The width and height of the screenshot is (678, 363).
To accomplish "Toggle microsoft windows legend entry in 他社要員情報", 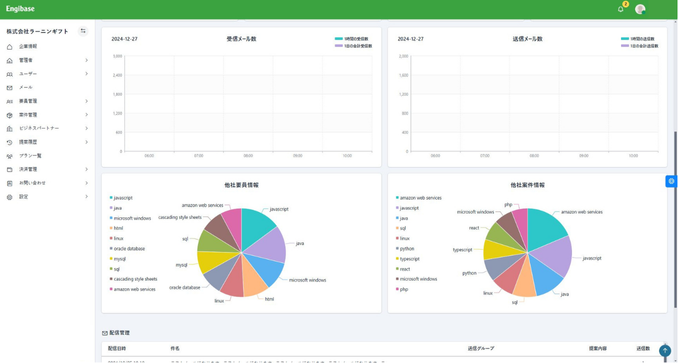I will [130, 218].
